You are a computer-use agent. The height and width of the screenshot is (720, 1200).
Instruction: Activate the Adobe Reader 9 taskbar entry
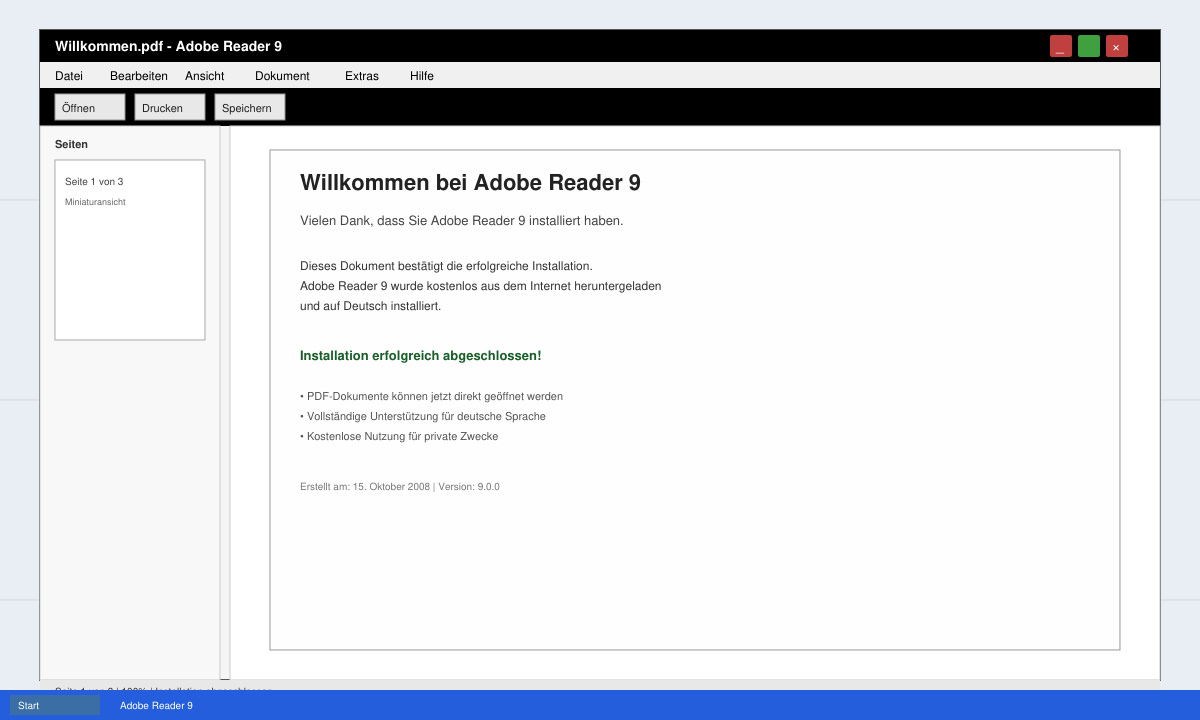[156, 706]
